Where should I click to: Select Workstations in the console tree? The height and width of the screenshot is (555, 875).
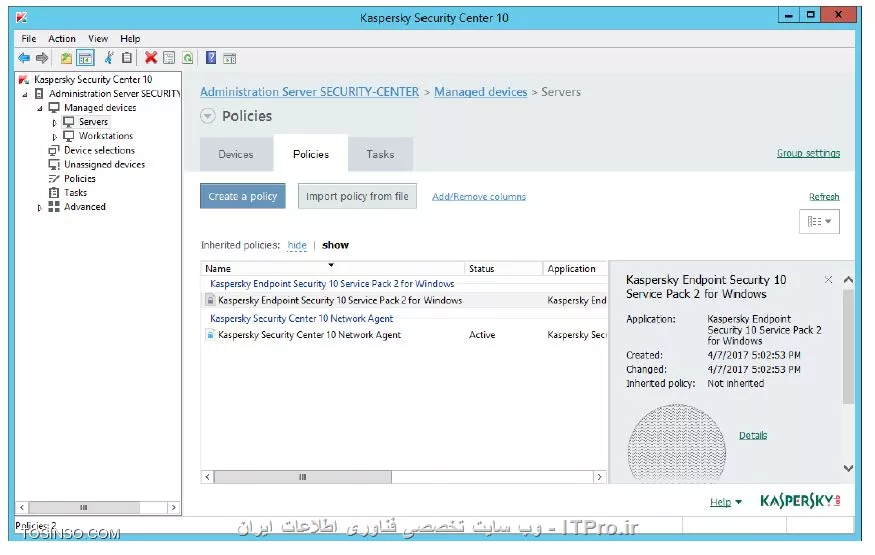[x=105, y=136]
